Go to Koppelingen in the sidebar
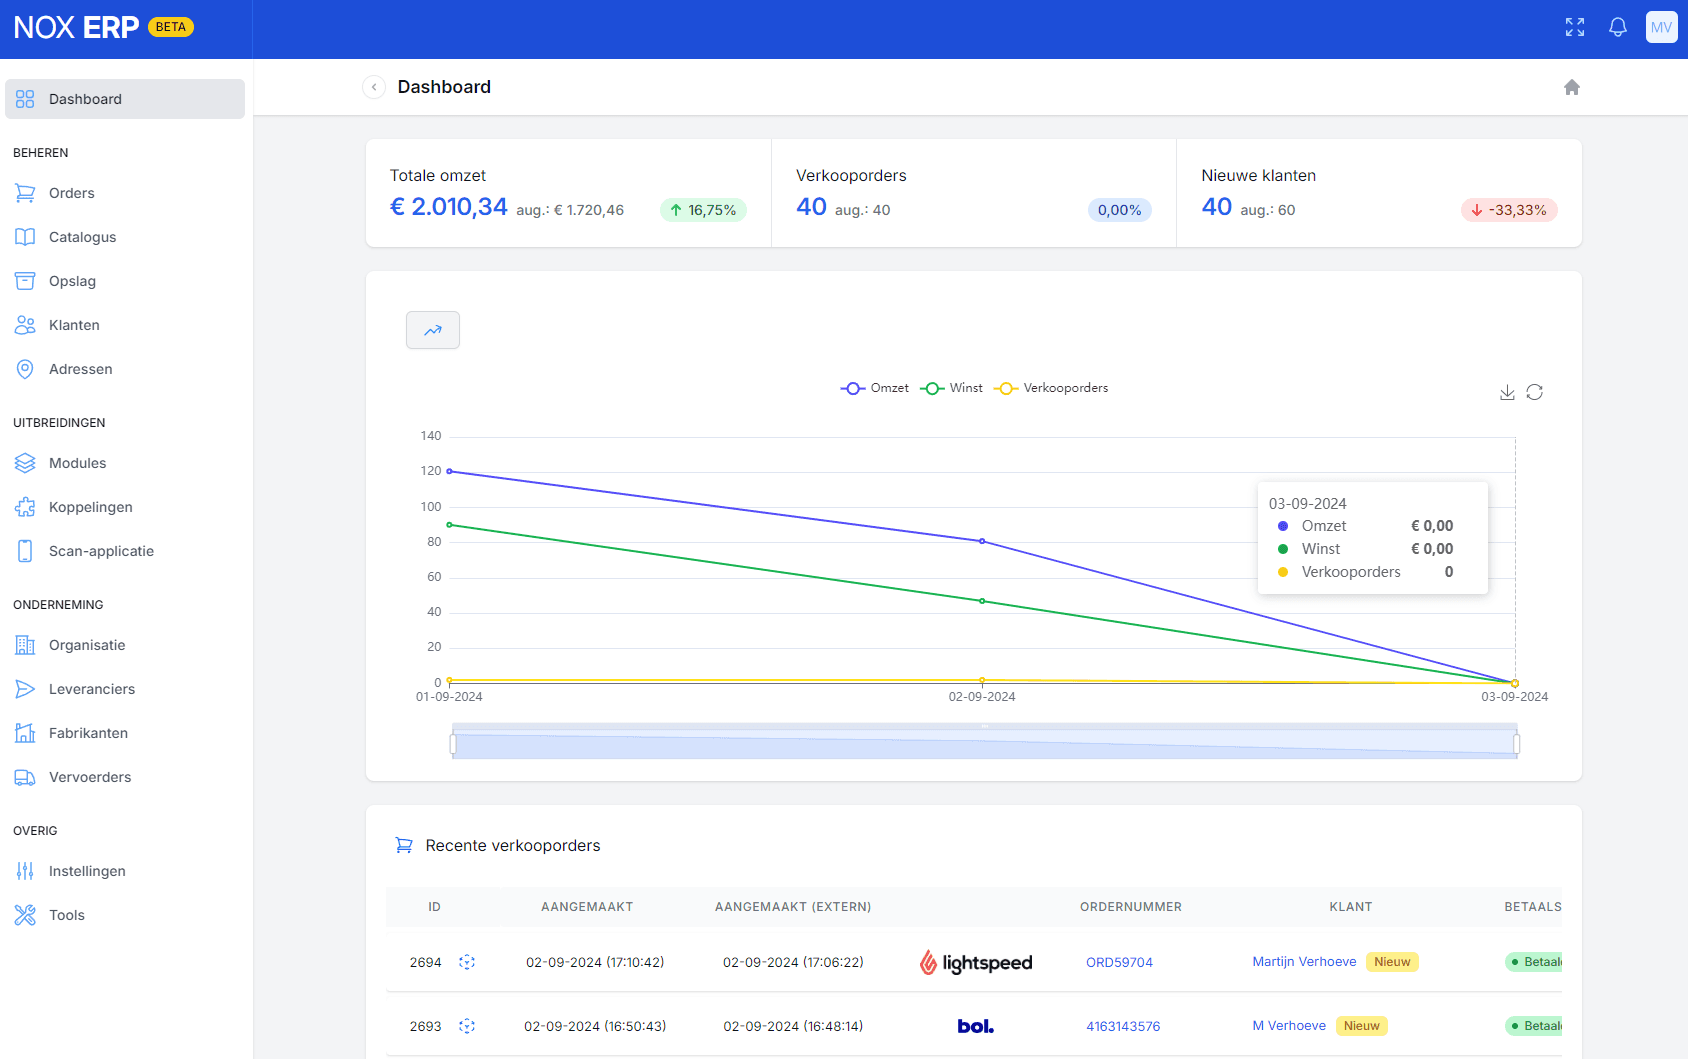Screen dimensions: 1688x1059 click(x=90, y=507)
